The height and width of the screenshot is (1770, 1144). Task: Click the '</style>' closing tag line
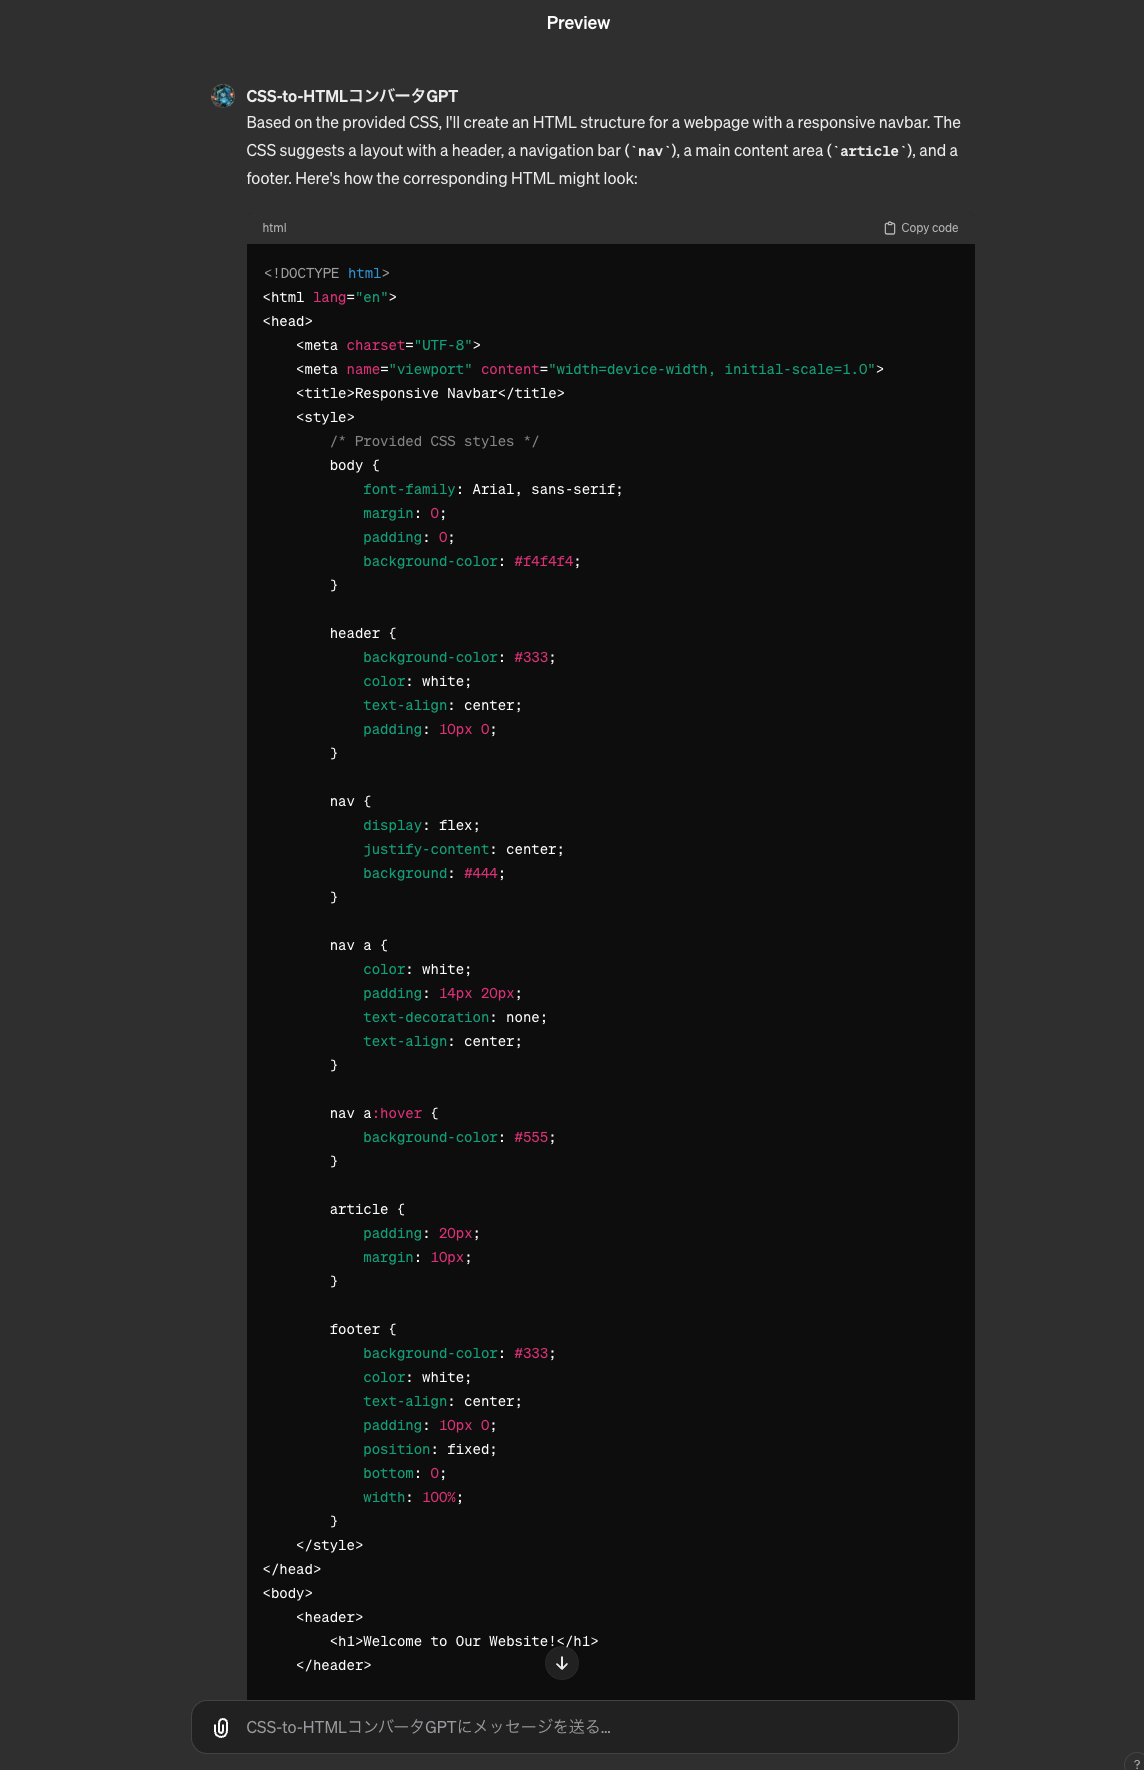pyautogui.click(x=329, y=1545)
